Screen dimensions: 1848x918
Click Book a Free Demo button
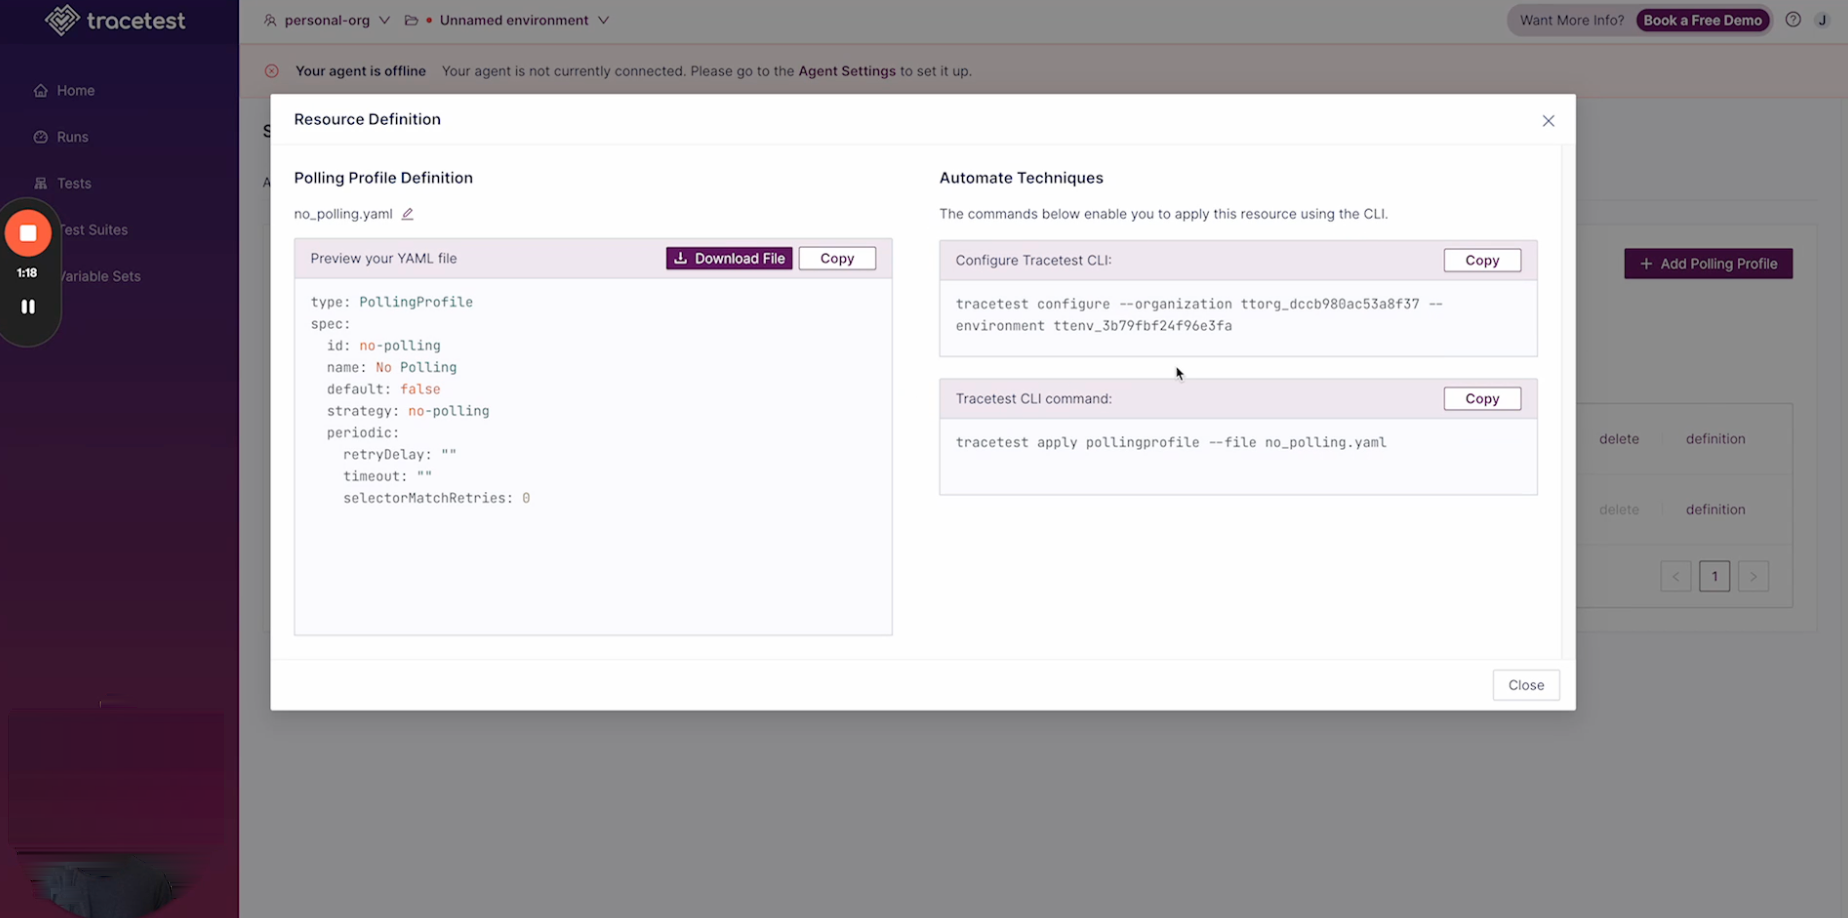tap(1702, 20)
